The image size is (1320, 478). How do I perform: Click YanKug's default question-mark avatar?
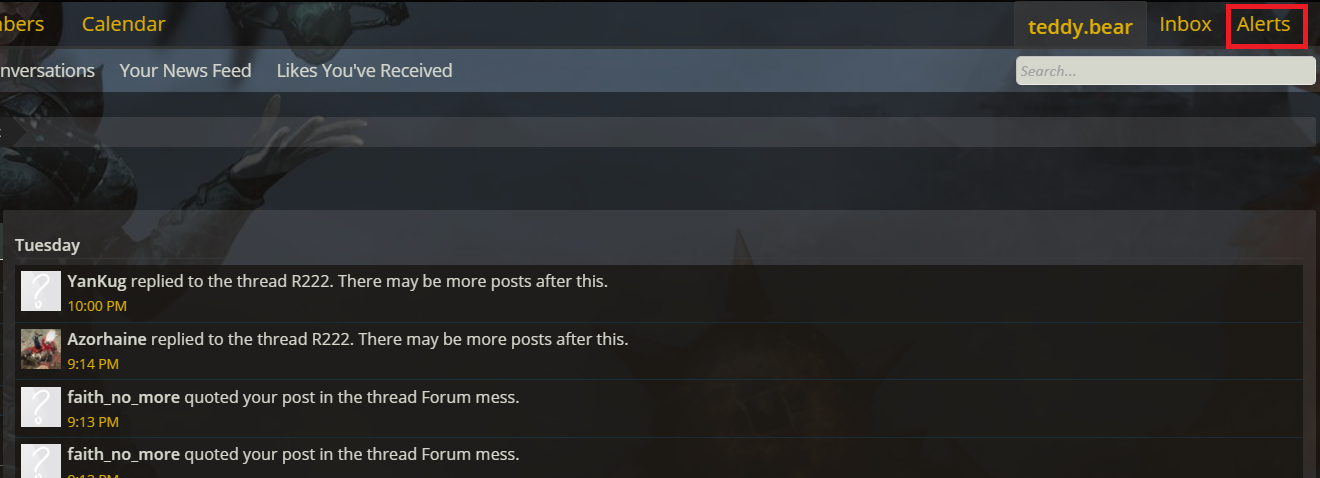click(41, 291)
